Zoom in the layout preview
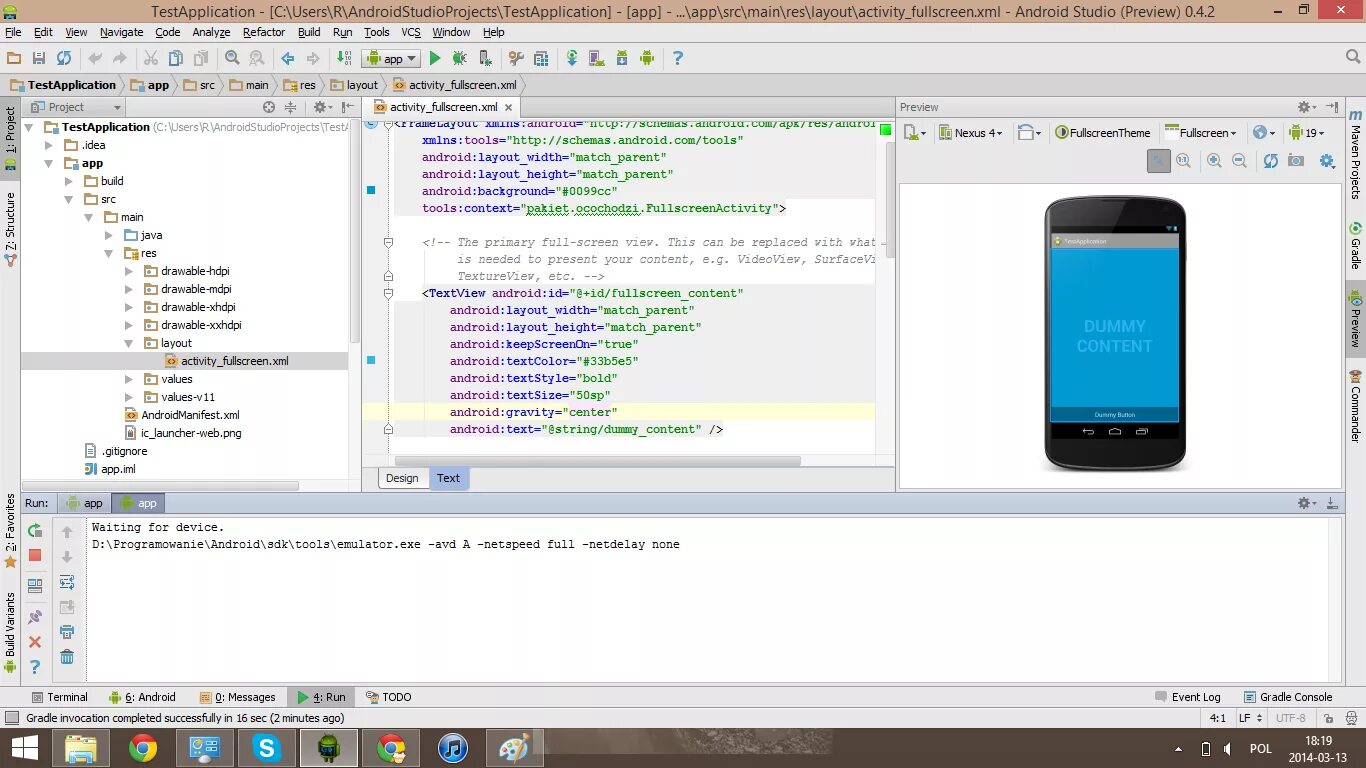 pos(1215,161)
